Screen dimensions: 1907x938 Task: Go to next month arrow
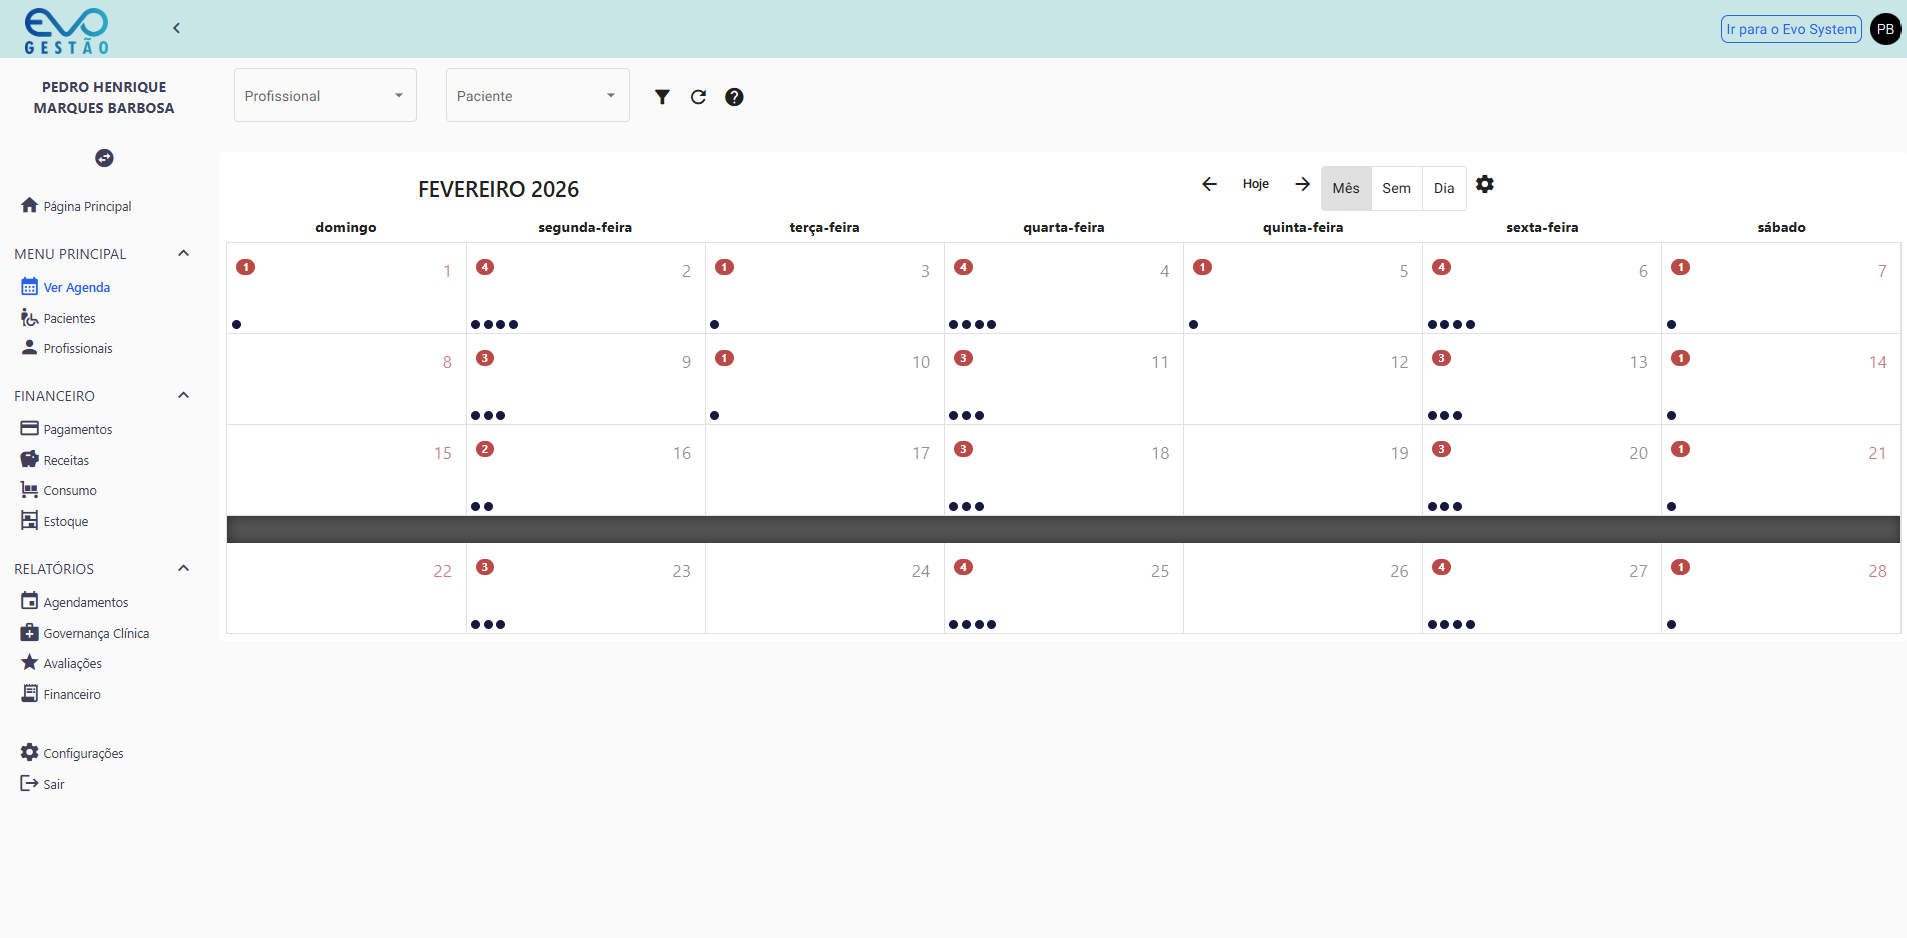(1302, 184)
